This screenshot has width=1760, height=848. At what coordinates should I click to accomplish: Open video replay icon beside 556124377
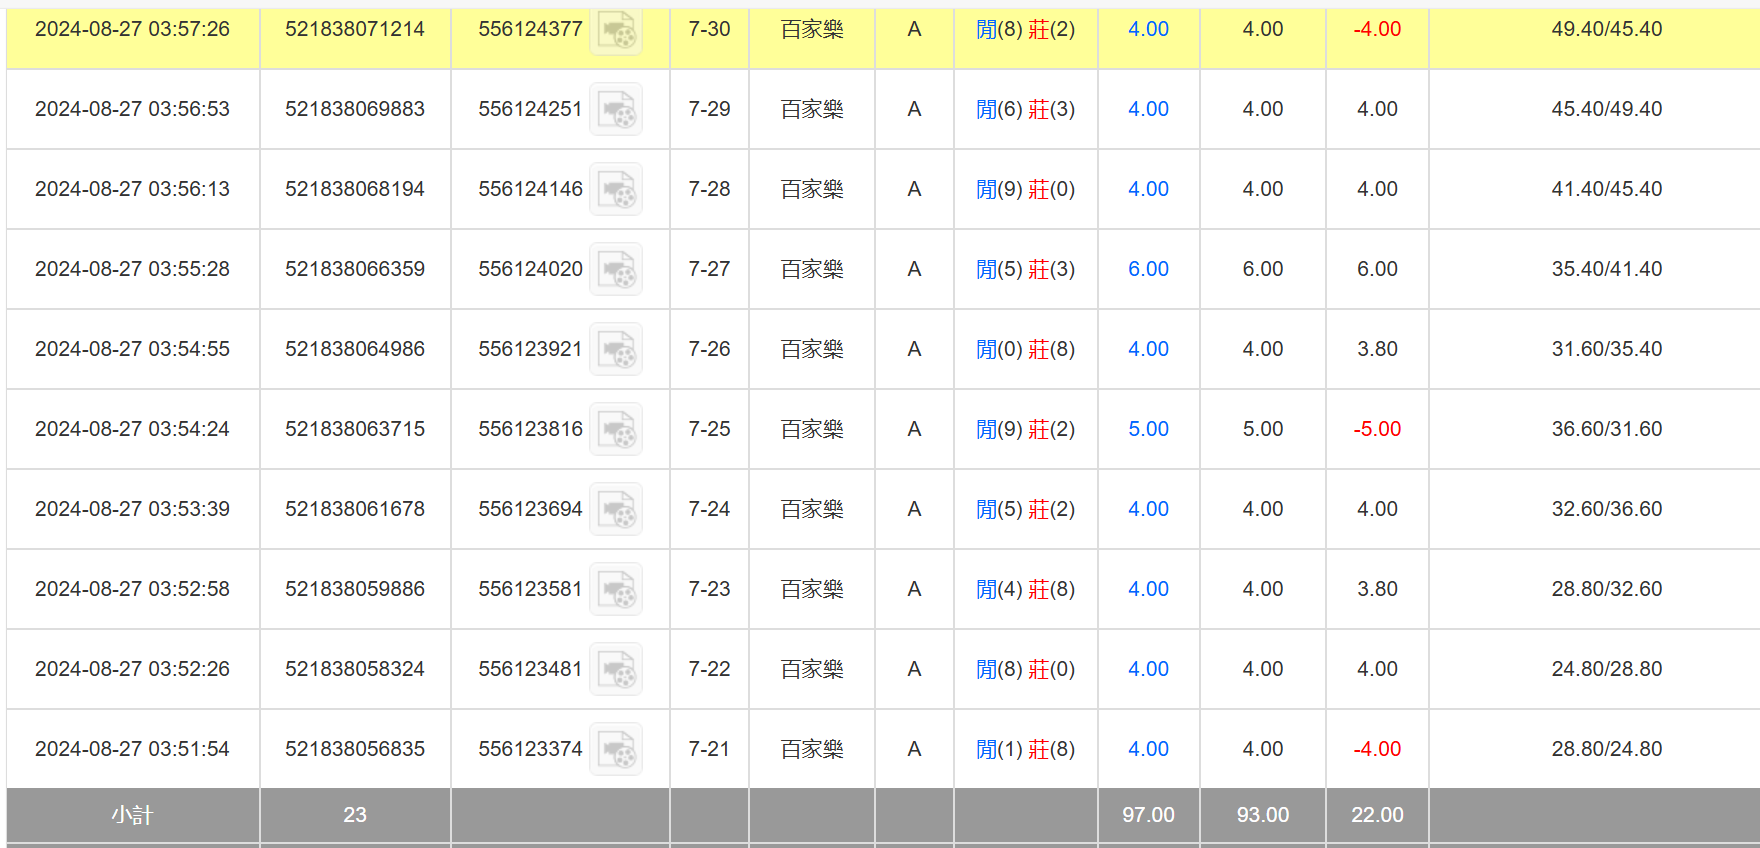[x=616, y=30]
